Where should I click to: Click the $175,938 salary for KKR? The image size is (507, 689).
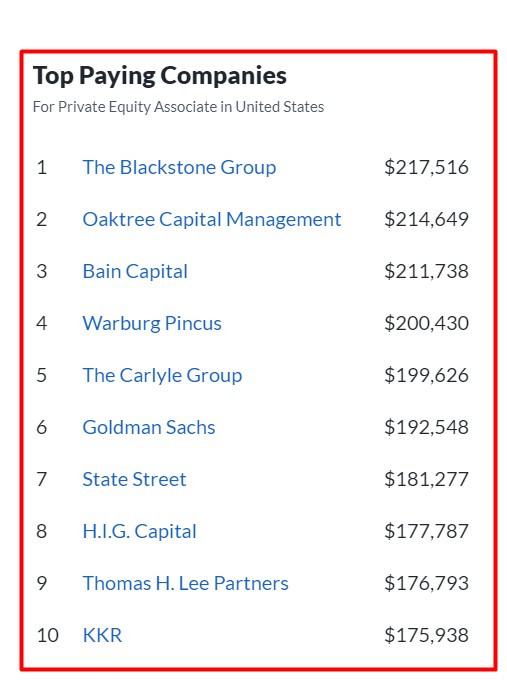click(x=426, y=635)
